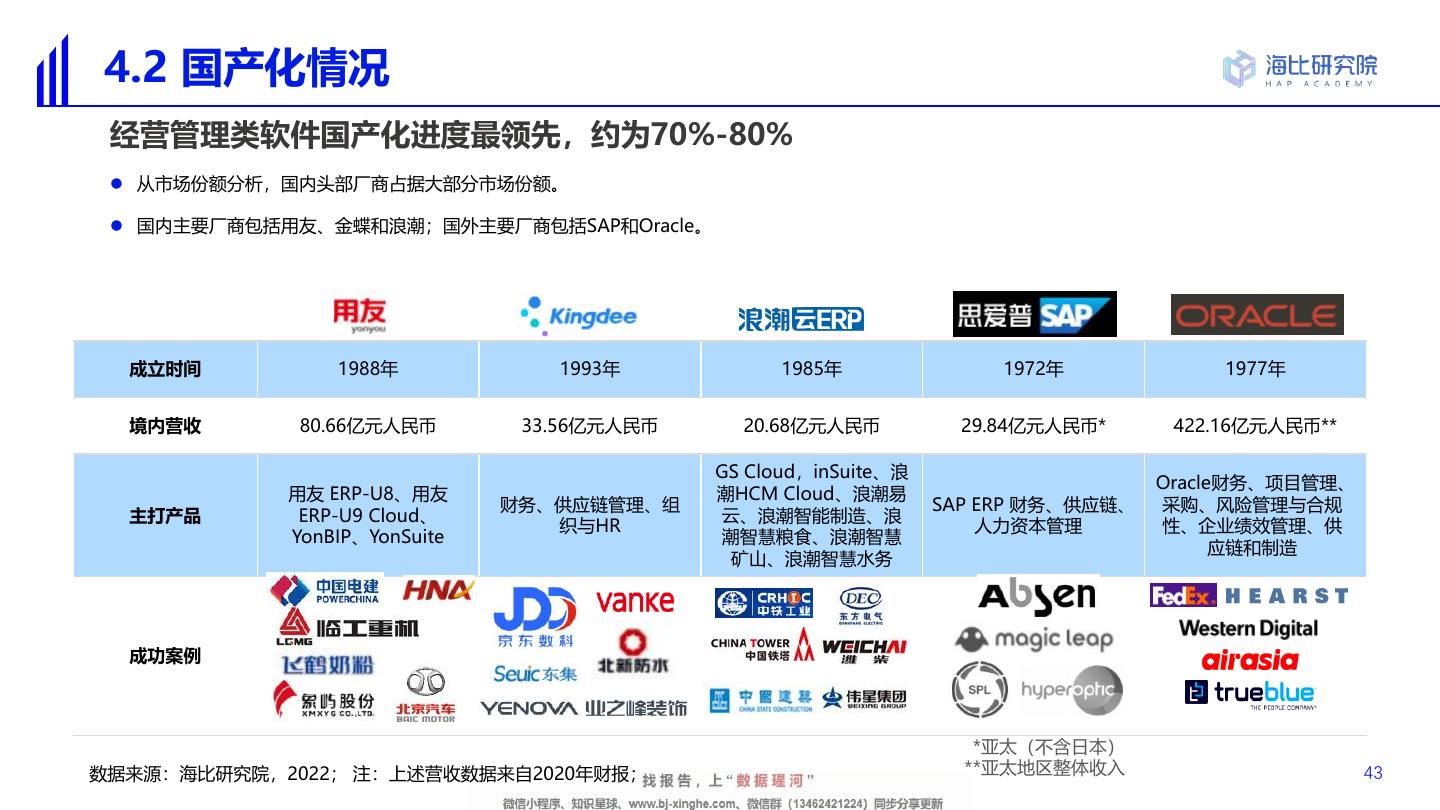
Task: Select the "1988年" cell
Action: pos(368,369)
